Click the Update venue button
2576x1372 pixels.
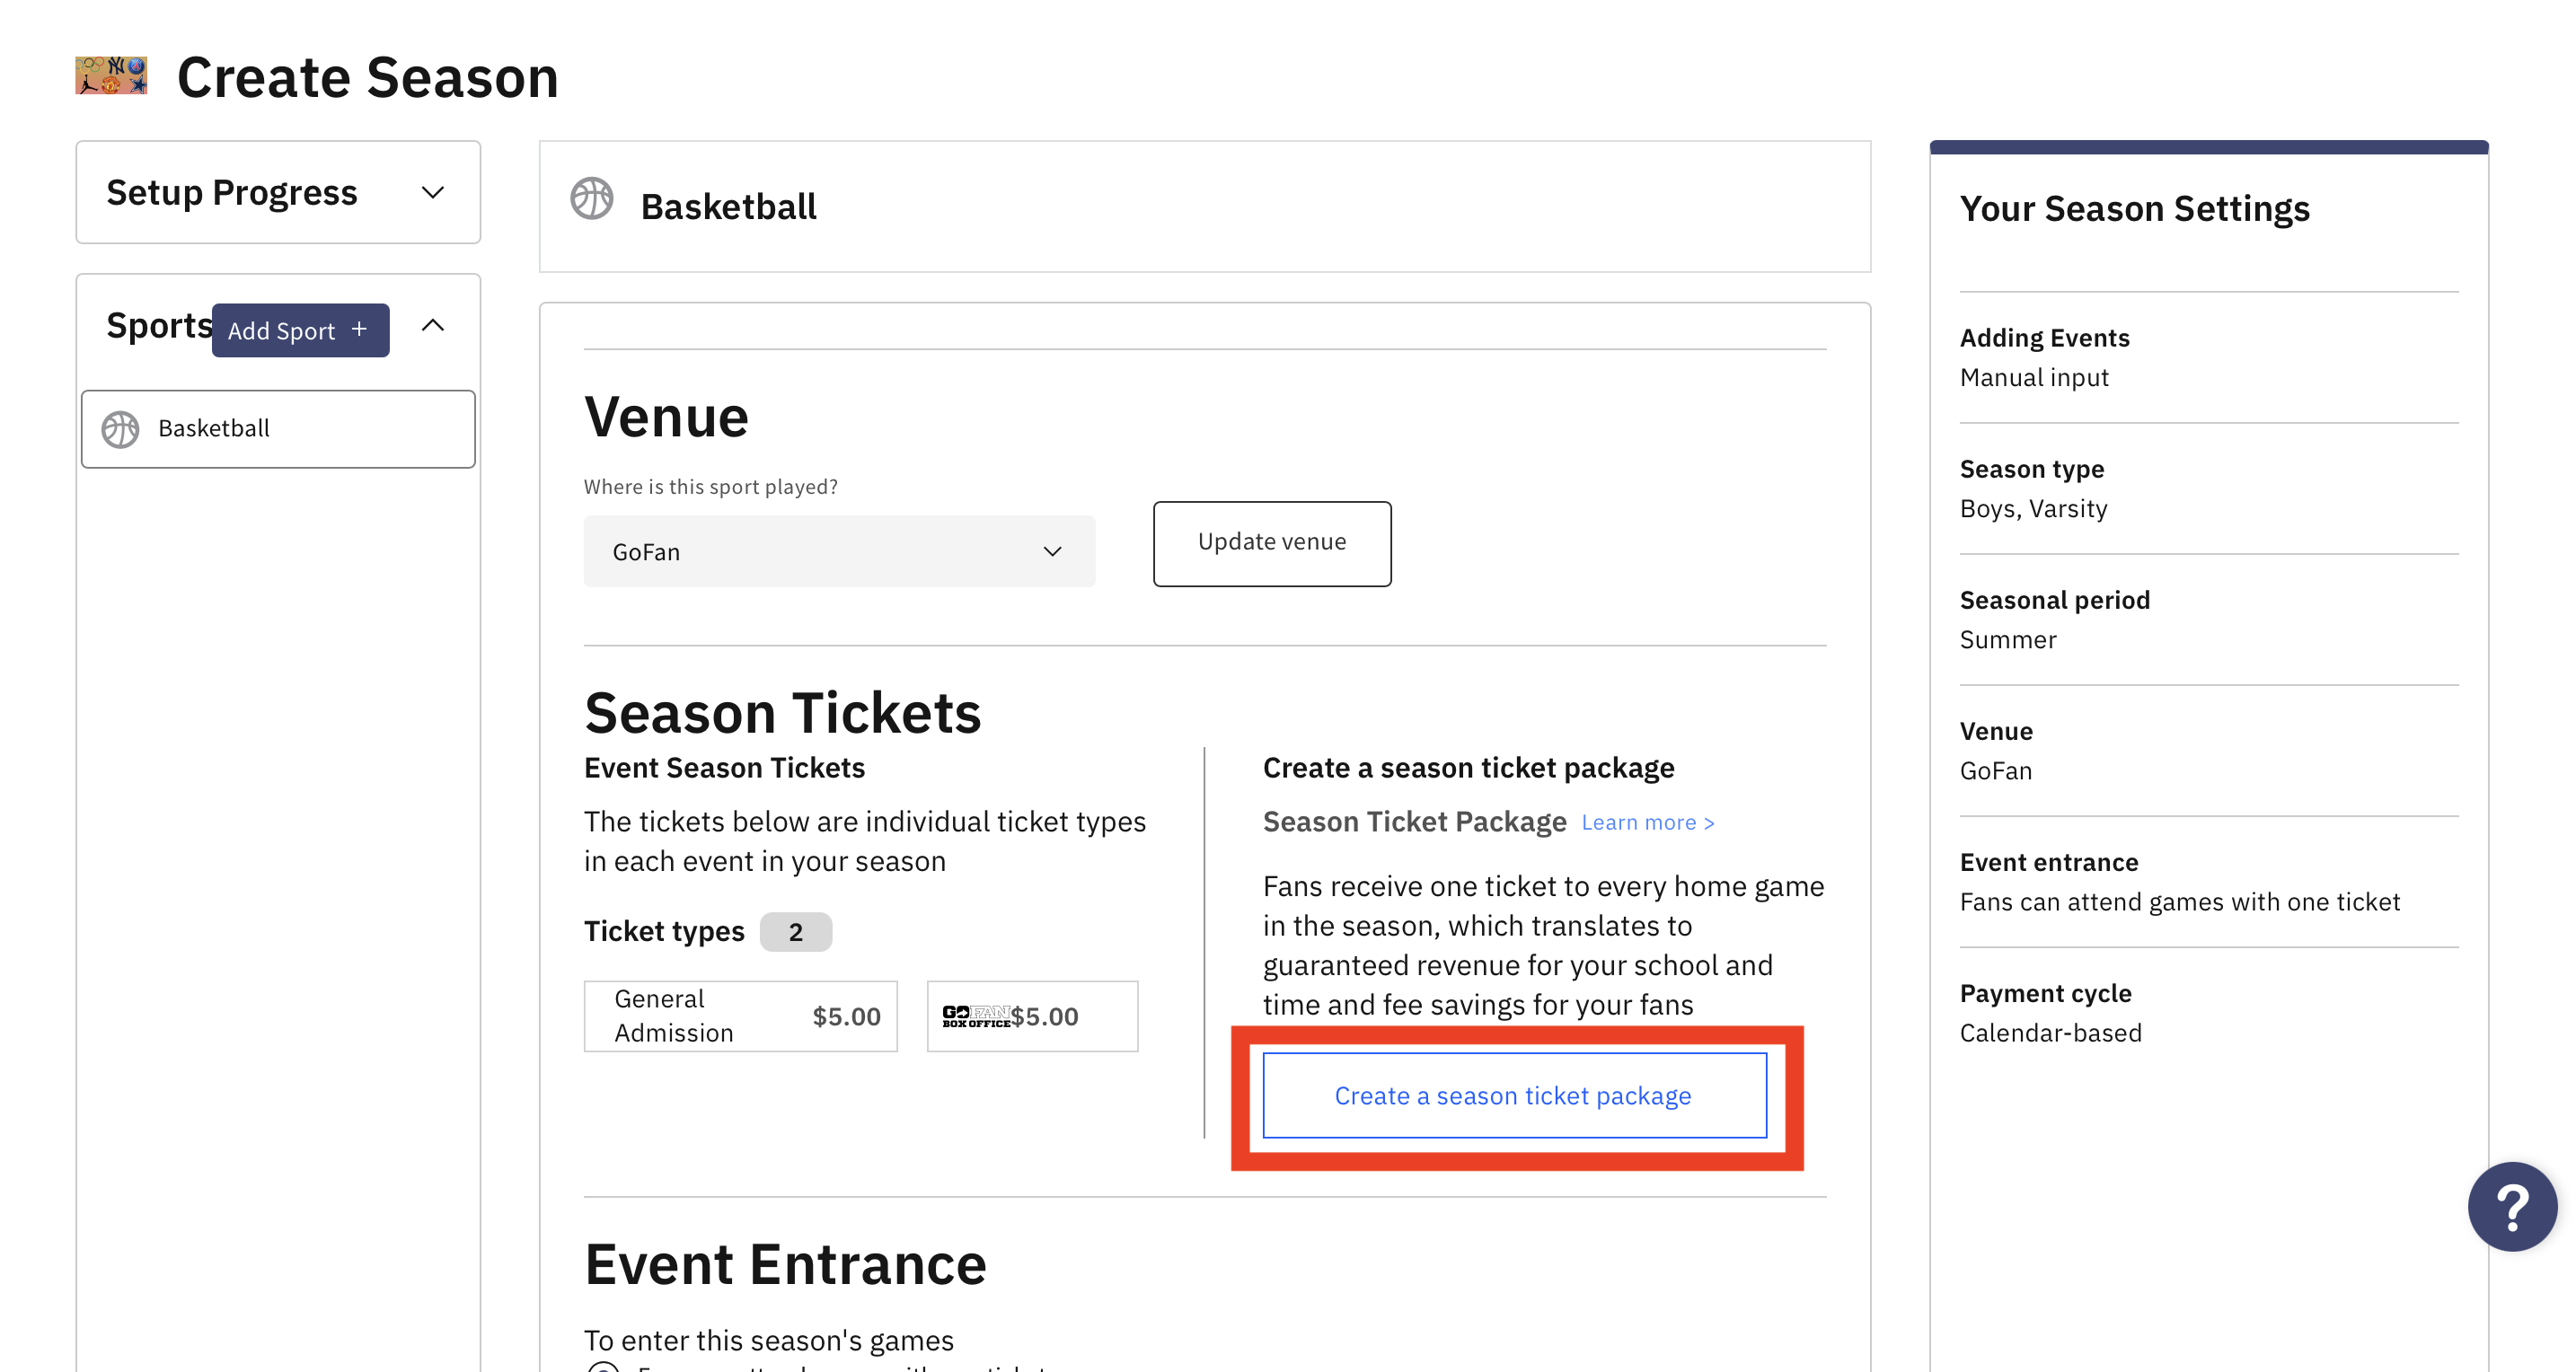tap(1272, 543)
